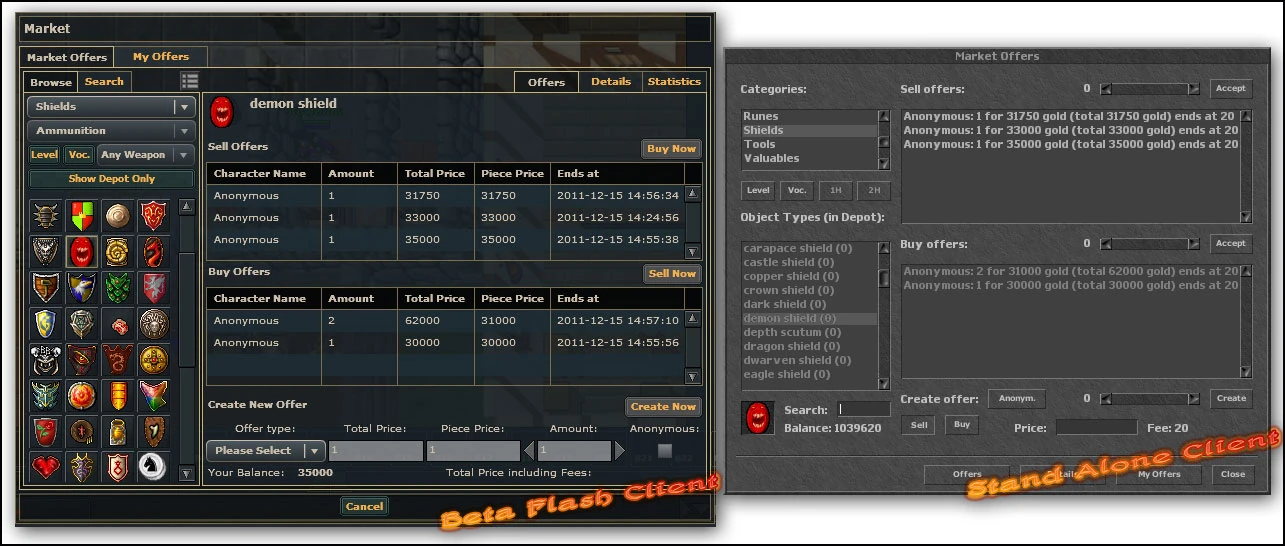
Task: Select the green dragon scale shield icon
Action: 117,287
